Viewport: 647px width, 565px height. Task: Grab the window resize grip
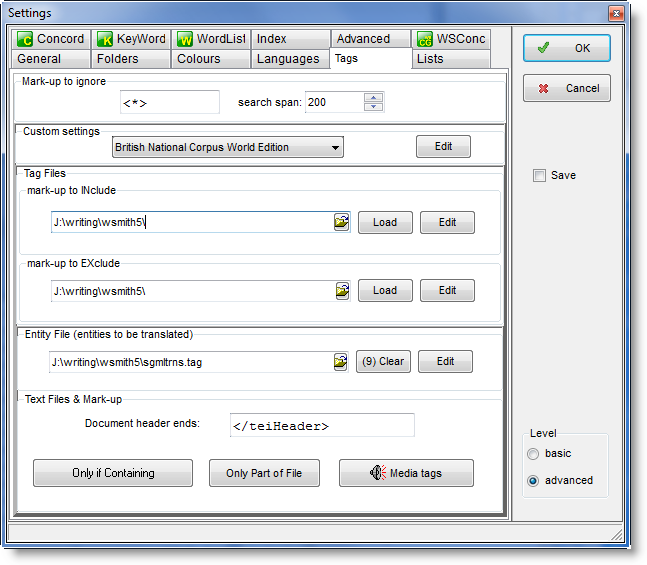pyautogui.click(x=617, y=535)
